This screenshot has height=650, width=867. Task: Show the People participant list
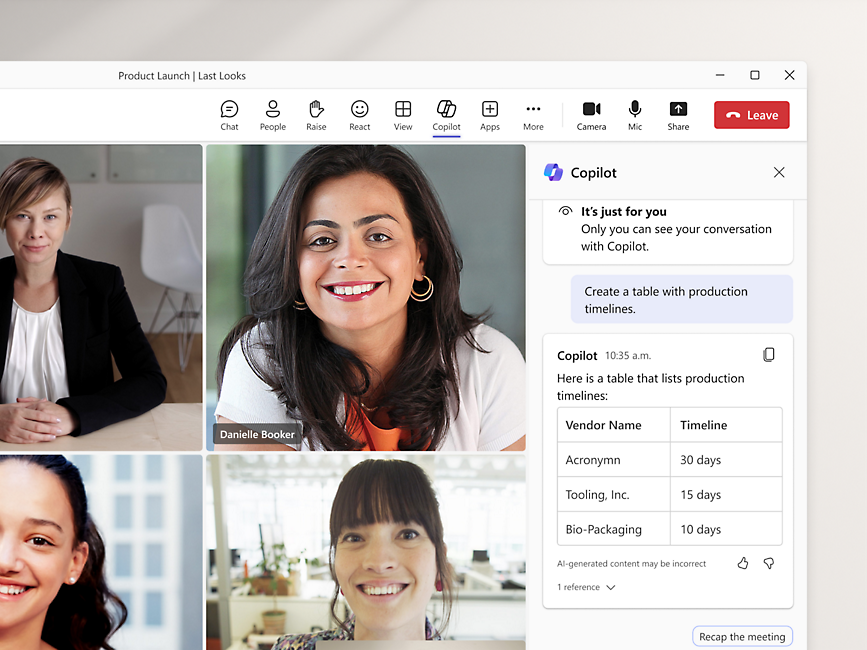(272, 114)
